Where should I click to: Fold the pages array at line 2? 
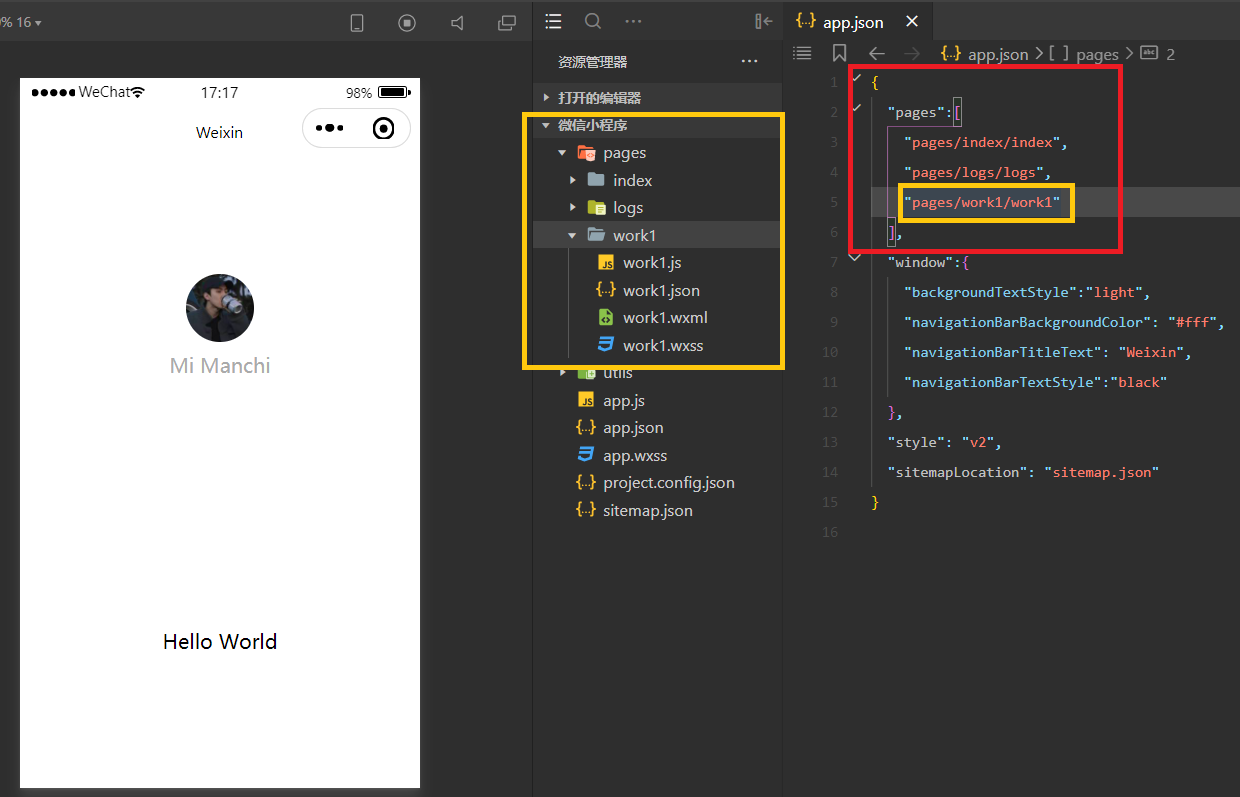[855, 107]
